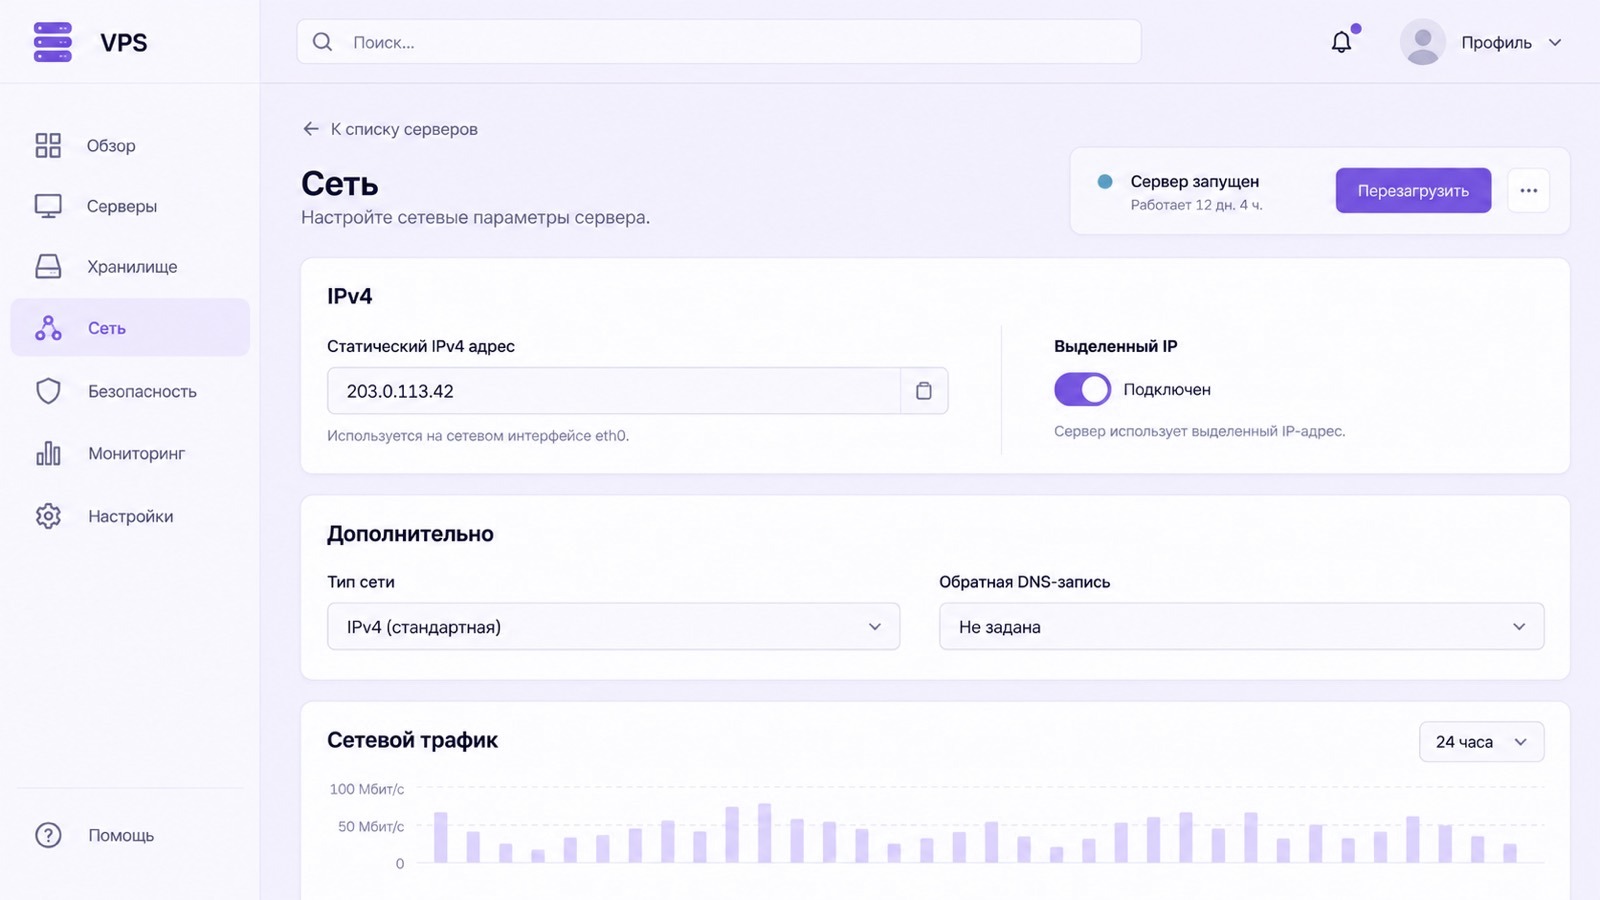Click the Дополнительно section heading
Viewport: 1600px width, 900px height.
point(410,534)
